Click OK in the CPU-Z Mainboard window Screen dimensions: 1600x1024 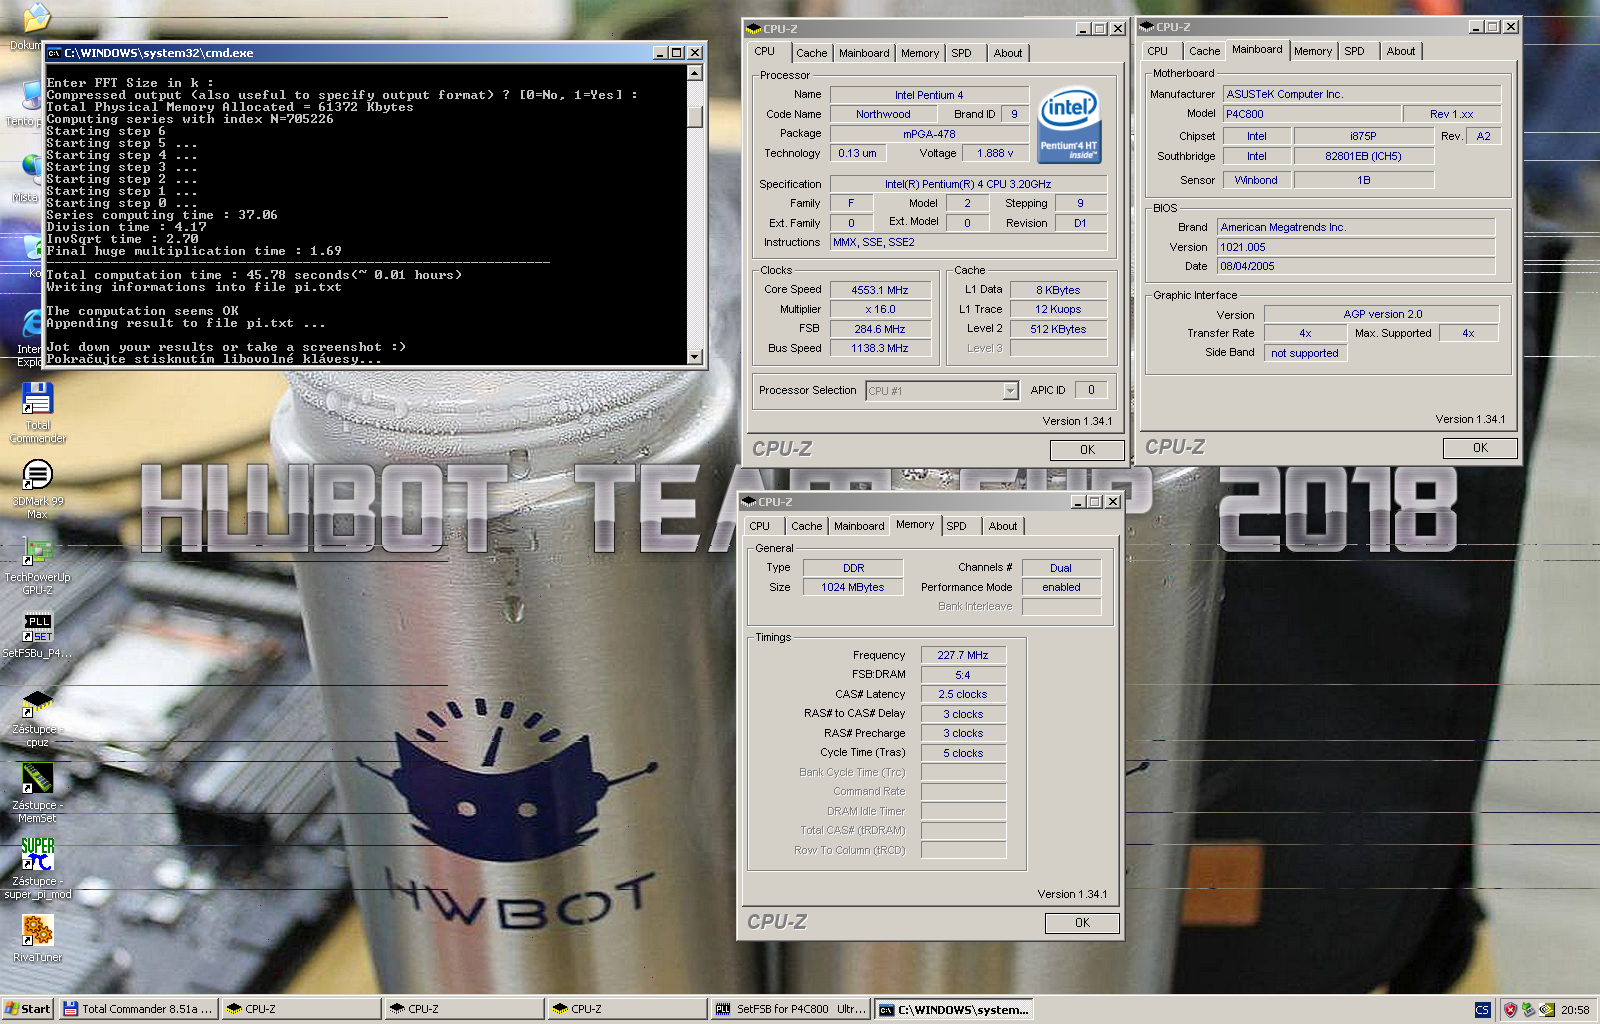pyautogui.click(x=1480, y=448)
